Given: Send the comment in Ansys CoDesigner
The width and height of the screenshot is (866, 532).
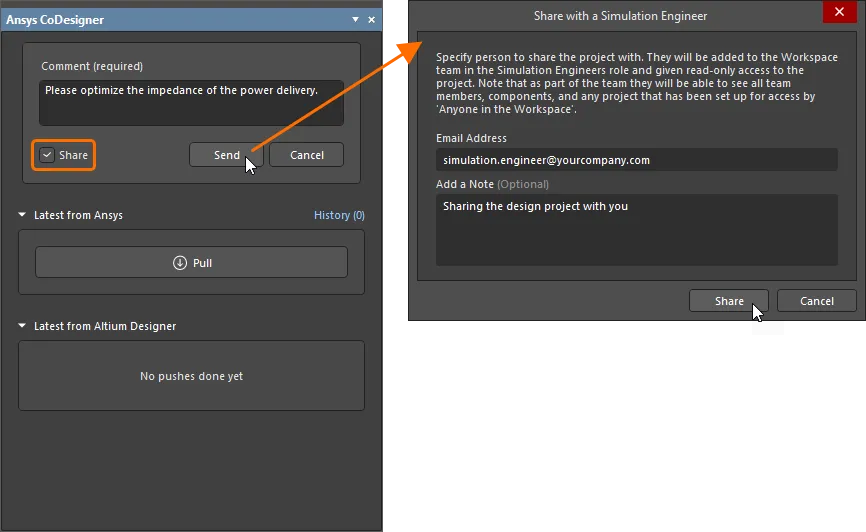Looking at the screenshot, I should click(226, 155).
